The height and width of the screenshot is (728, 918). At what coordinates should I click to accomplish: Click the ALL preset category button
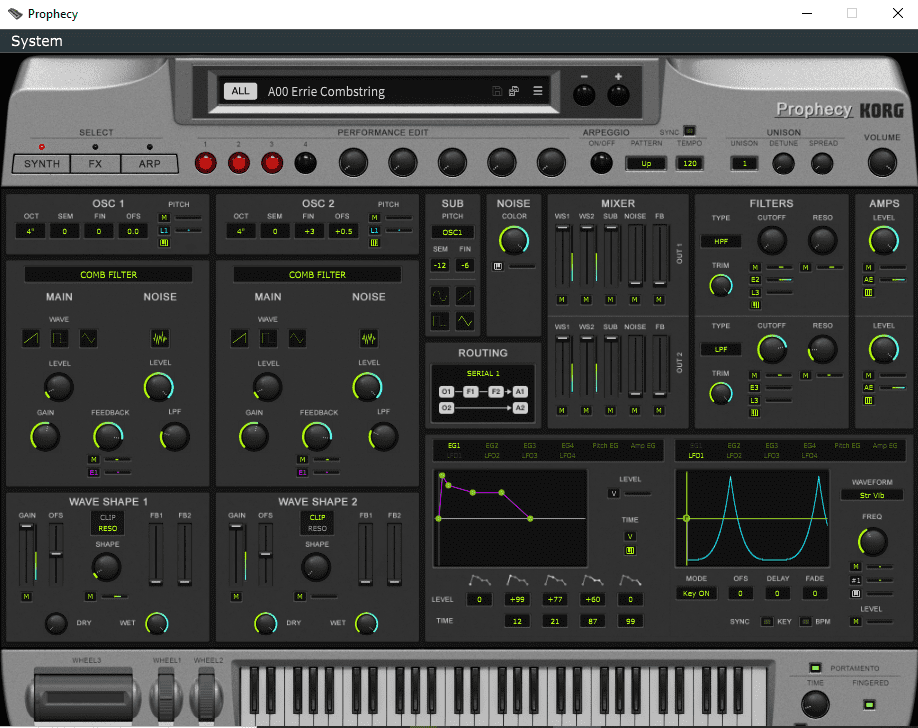pos(240,91)
